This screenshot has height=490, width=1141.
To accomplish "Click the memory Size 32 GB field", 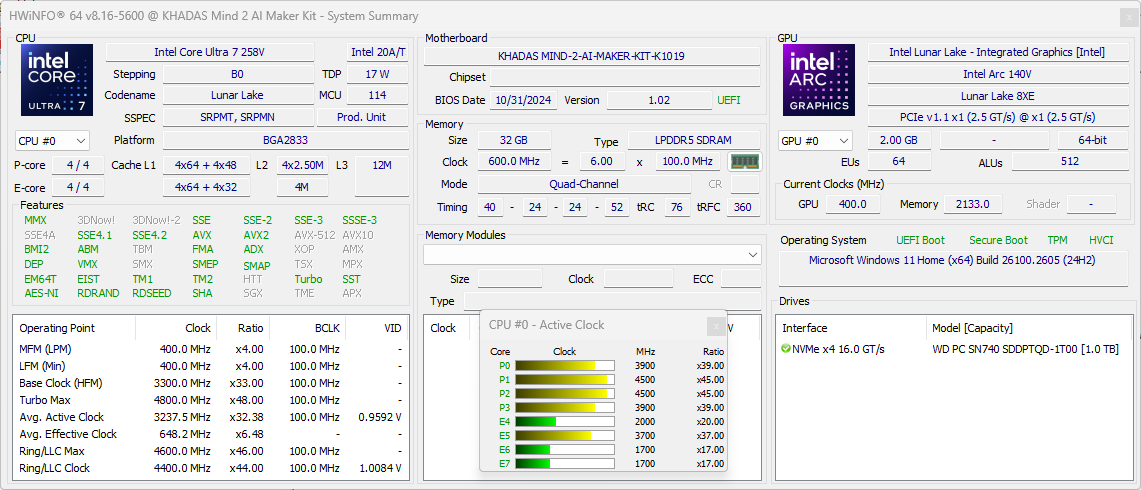I will (514, 140).
